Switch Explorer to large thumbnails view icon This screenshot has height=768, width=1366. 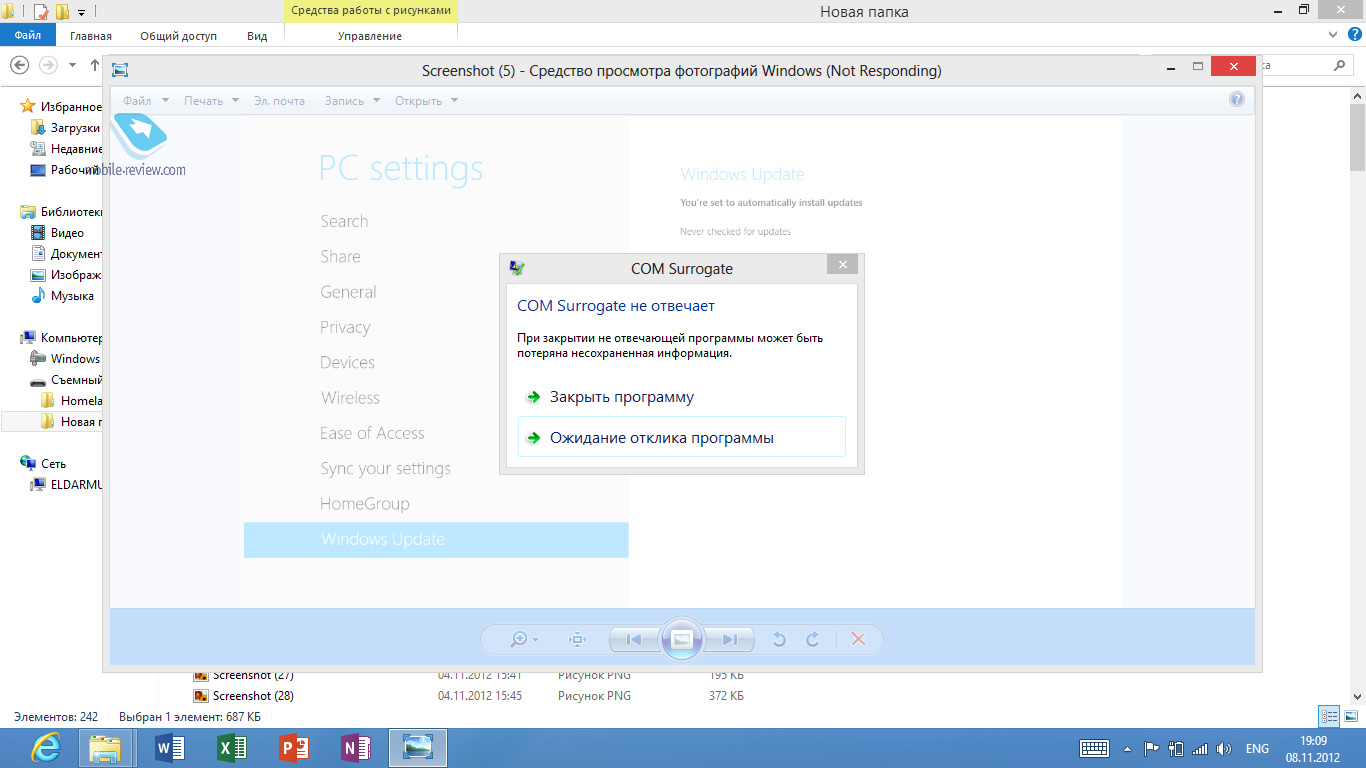pos(1351,716)
